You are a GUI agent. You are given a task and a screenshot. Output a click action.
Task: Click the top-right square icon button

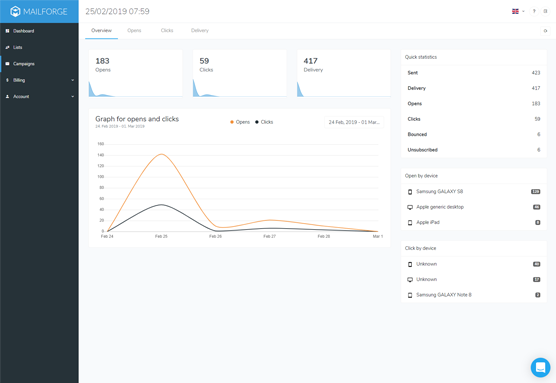pos(545,11)
